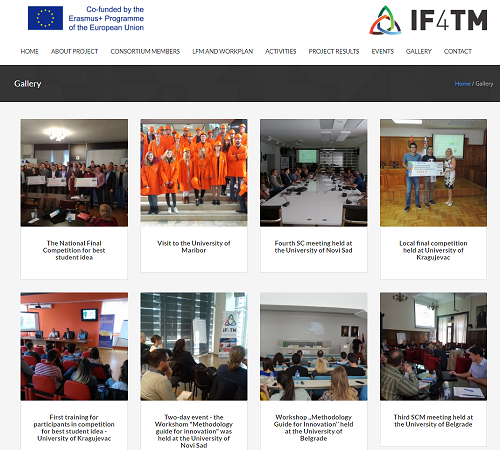Viewport: 500px width, 450px height.
Task: Open the First training Kragujevac photo
Action: coord(74,347)
